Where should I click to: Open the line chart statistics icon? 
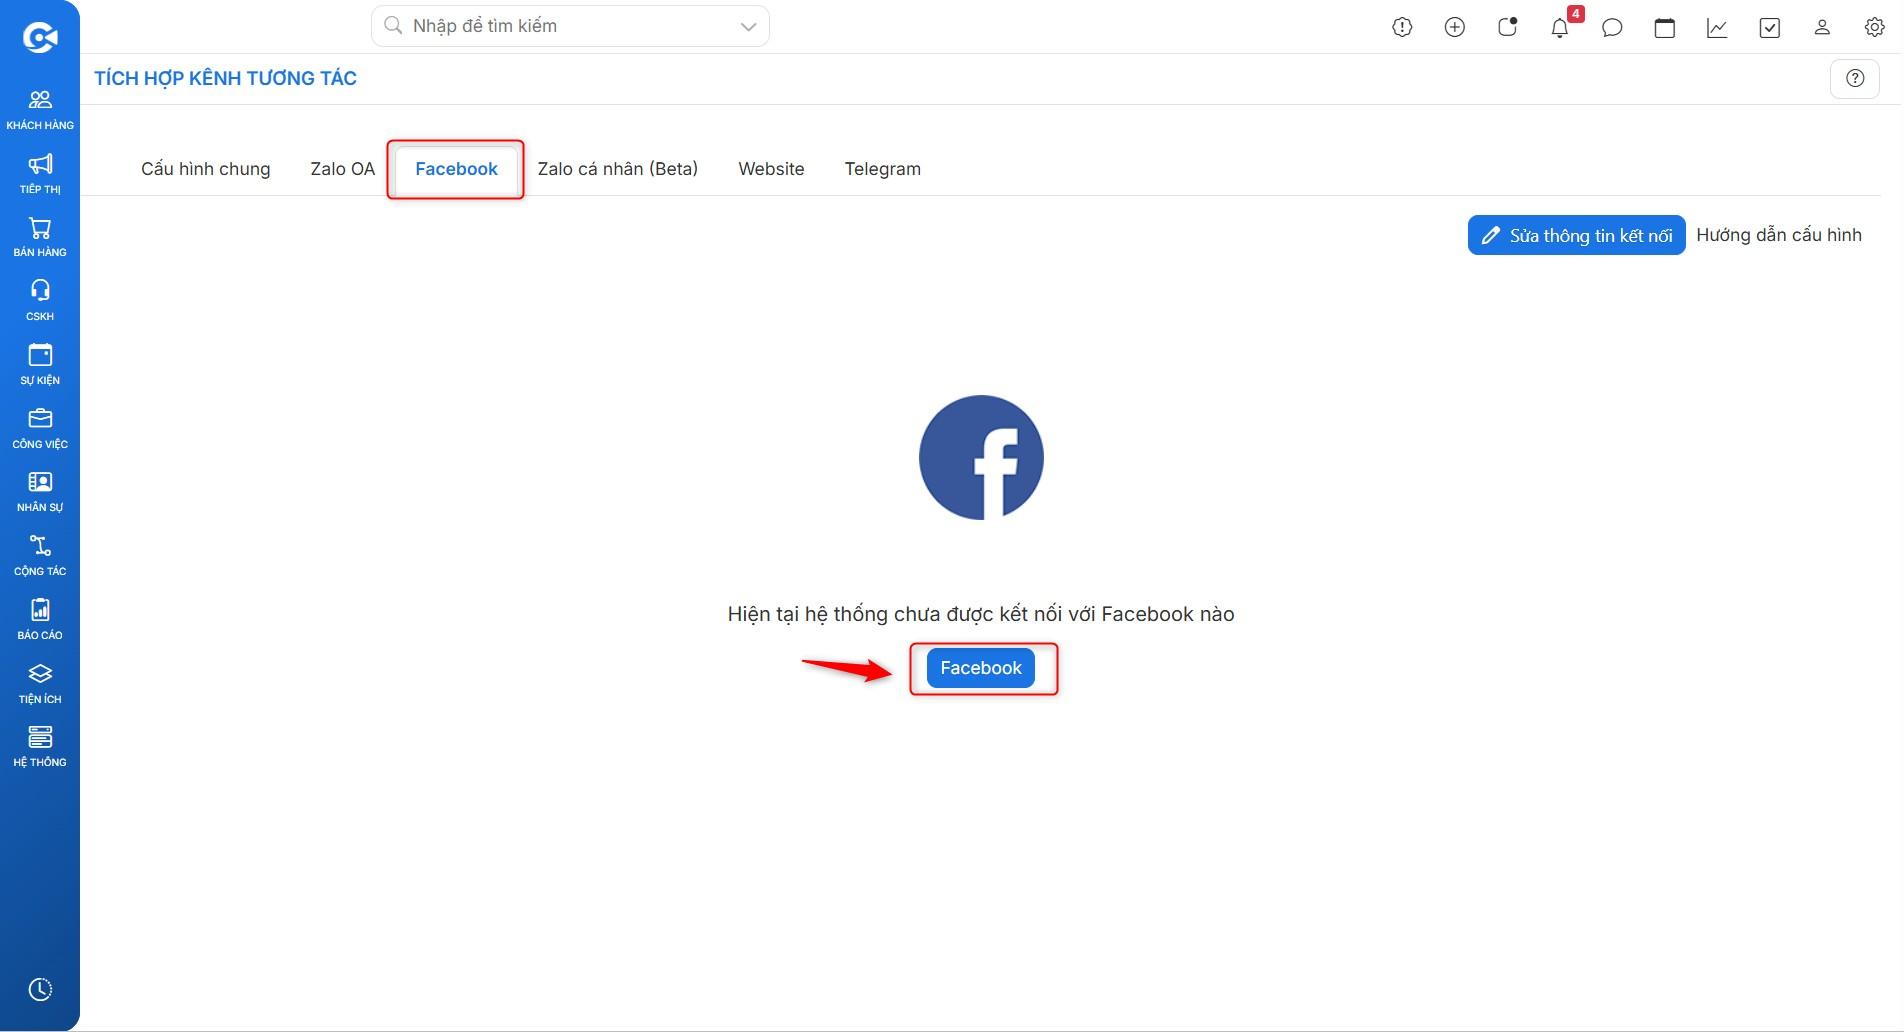coord(1717,27)
